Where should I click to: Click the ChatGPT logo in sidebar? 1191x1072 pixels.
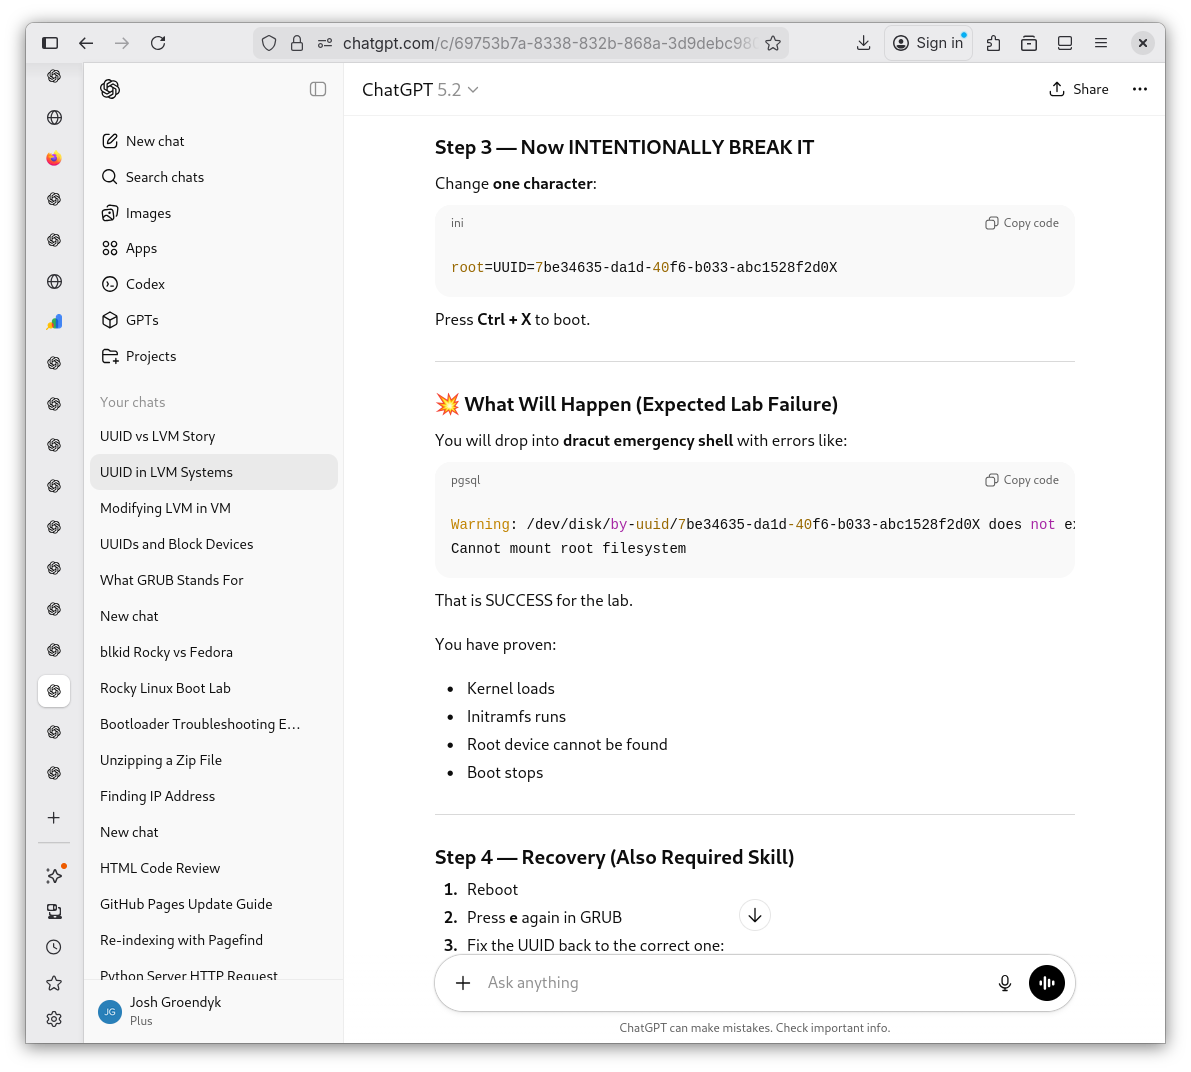110,89
